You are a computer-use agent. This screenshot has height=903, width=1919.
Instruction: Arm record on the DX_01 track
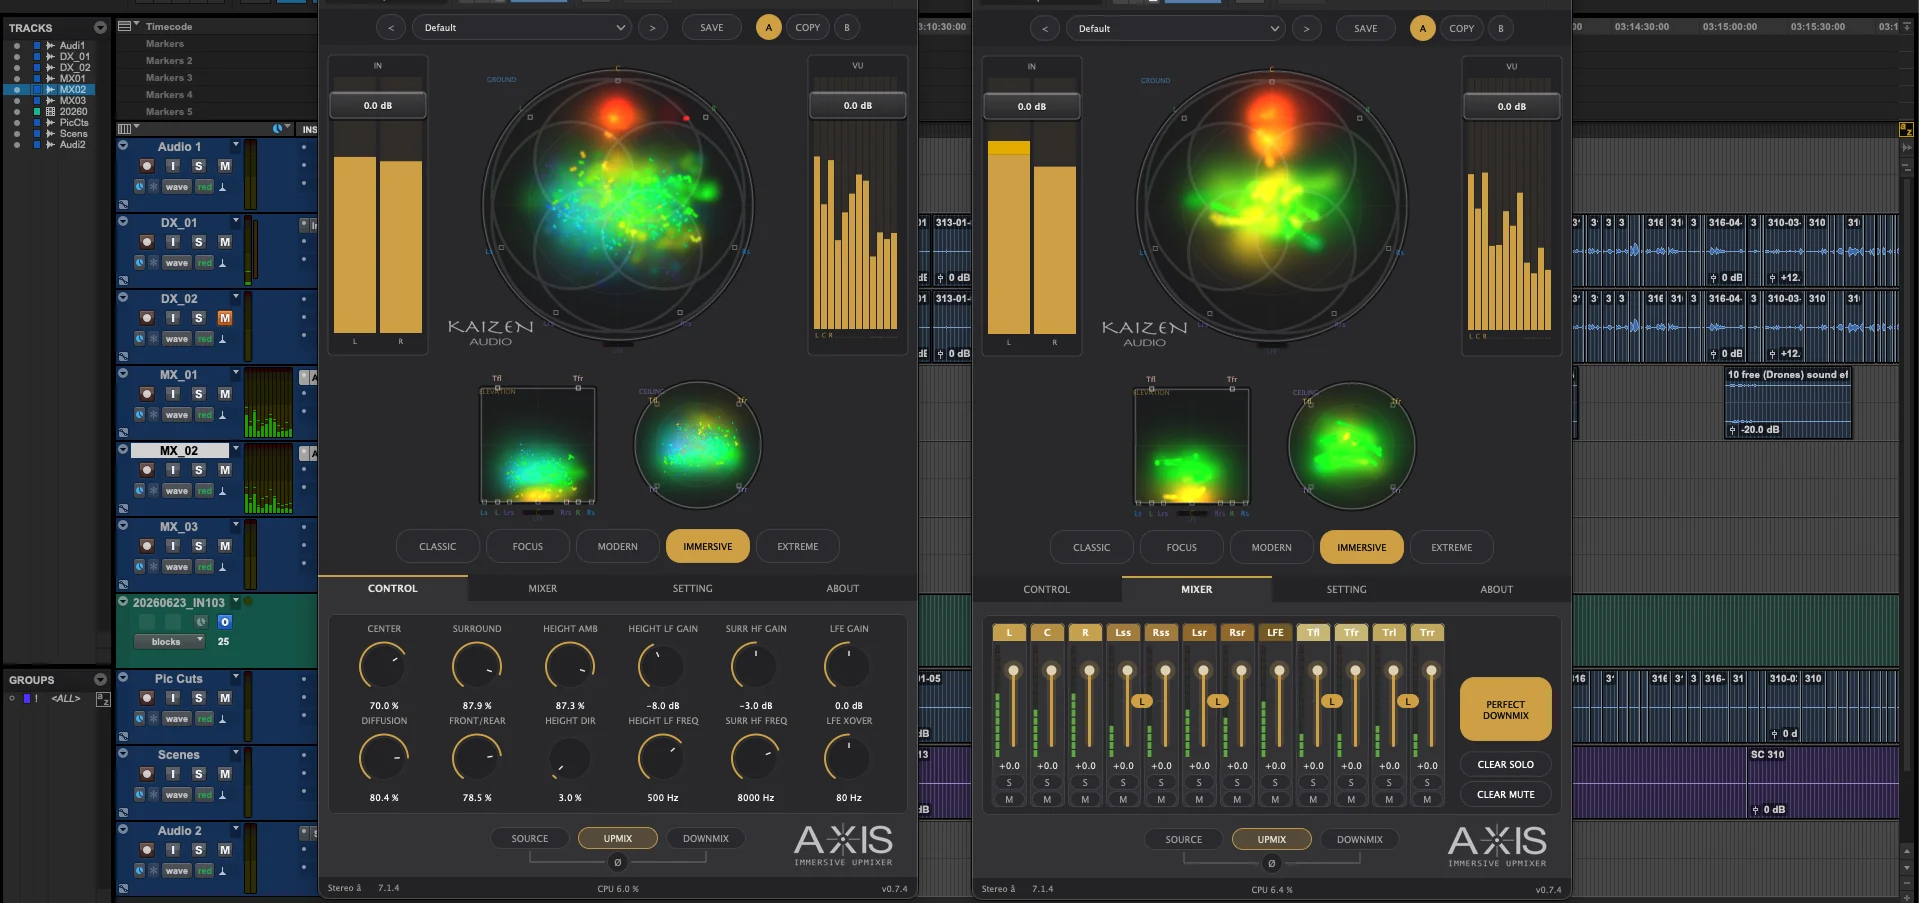(x=147, y=242)
